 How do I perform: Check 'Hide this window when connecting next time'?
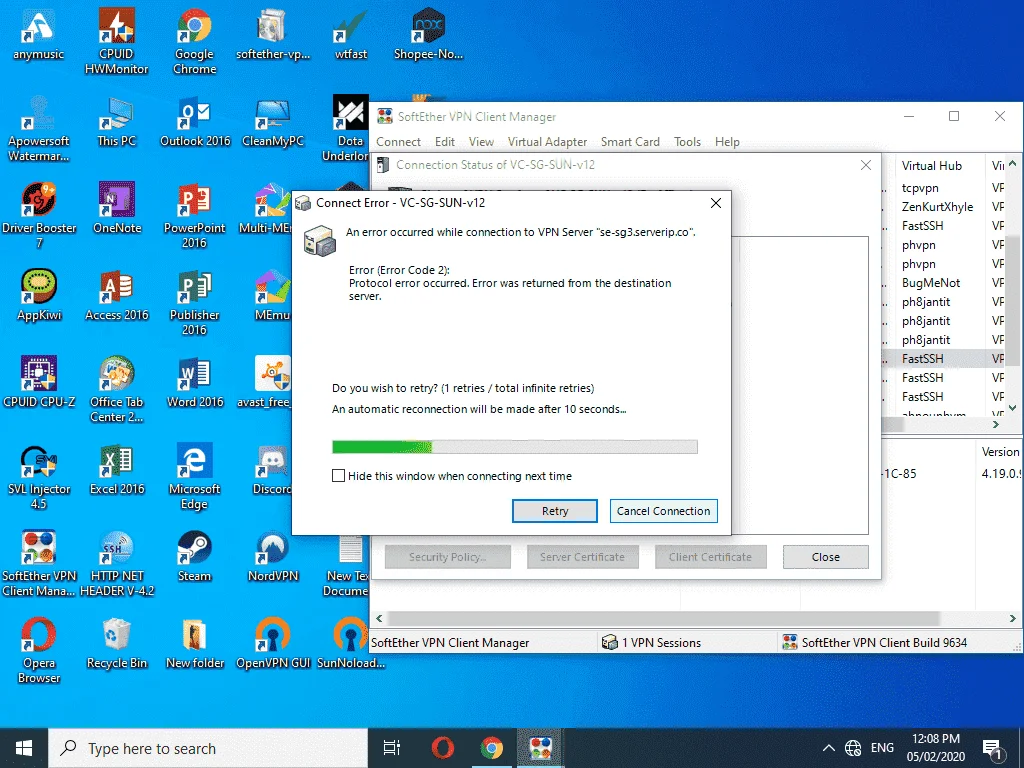338,475
